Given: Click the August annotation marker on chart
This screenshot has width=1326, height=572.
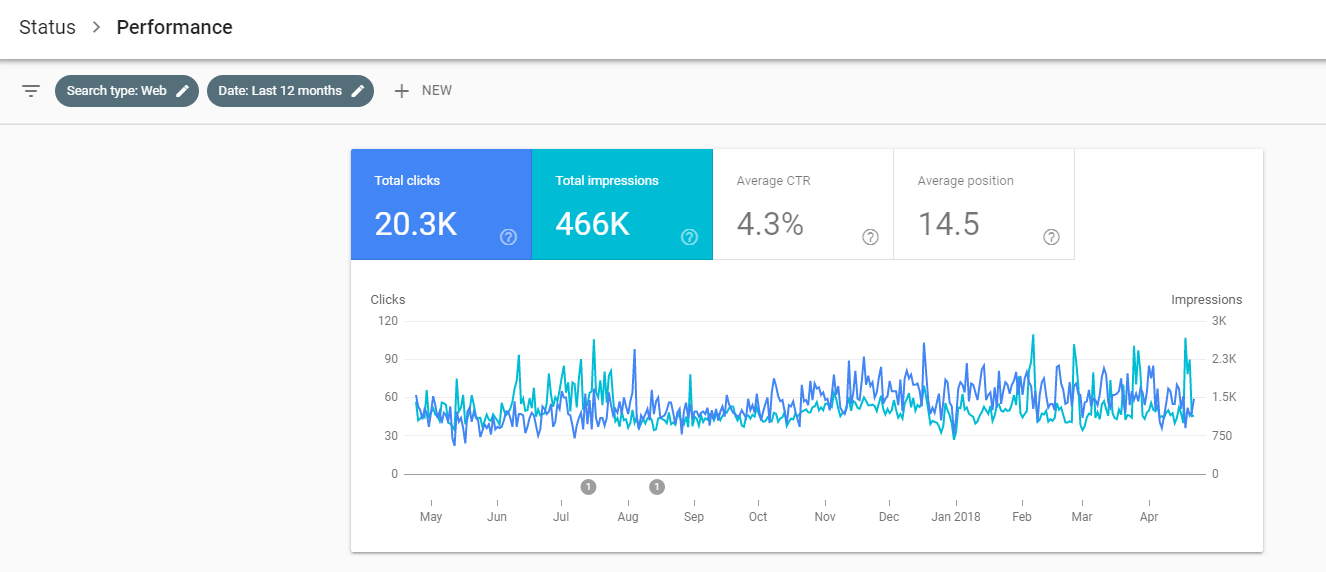Looking at the screenshot, I should pos(657,487).
